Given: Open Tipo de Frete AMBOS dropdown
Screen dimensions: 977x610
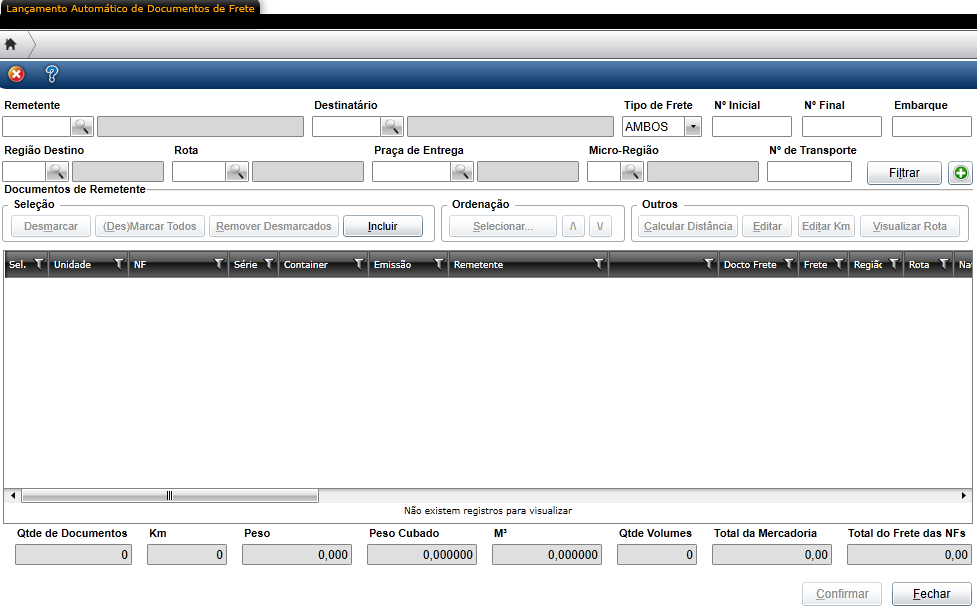Looking at the screenshot, I should [x=692, y=126].
